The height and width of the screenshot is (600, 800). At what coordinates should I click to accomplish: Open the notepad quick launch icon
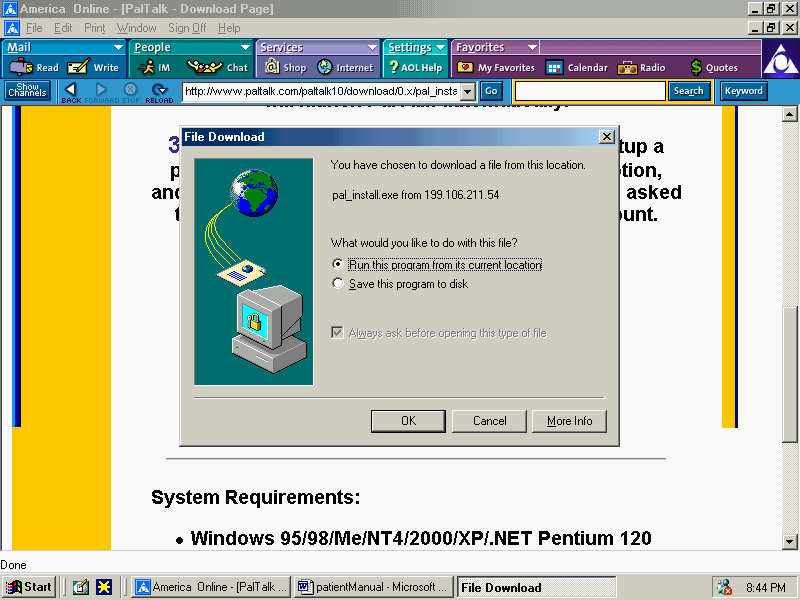click(80, 587)
